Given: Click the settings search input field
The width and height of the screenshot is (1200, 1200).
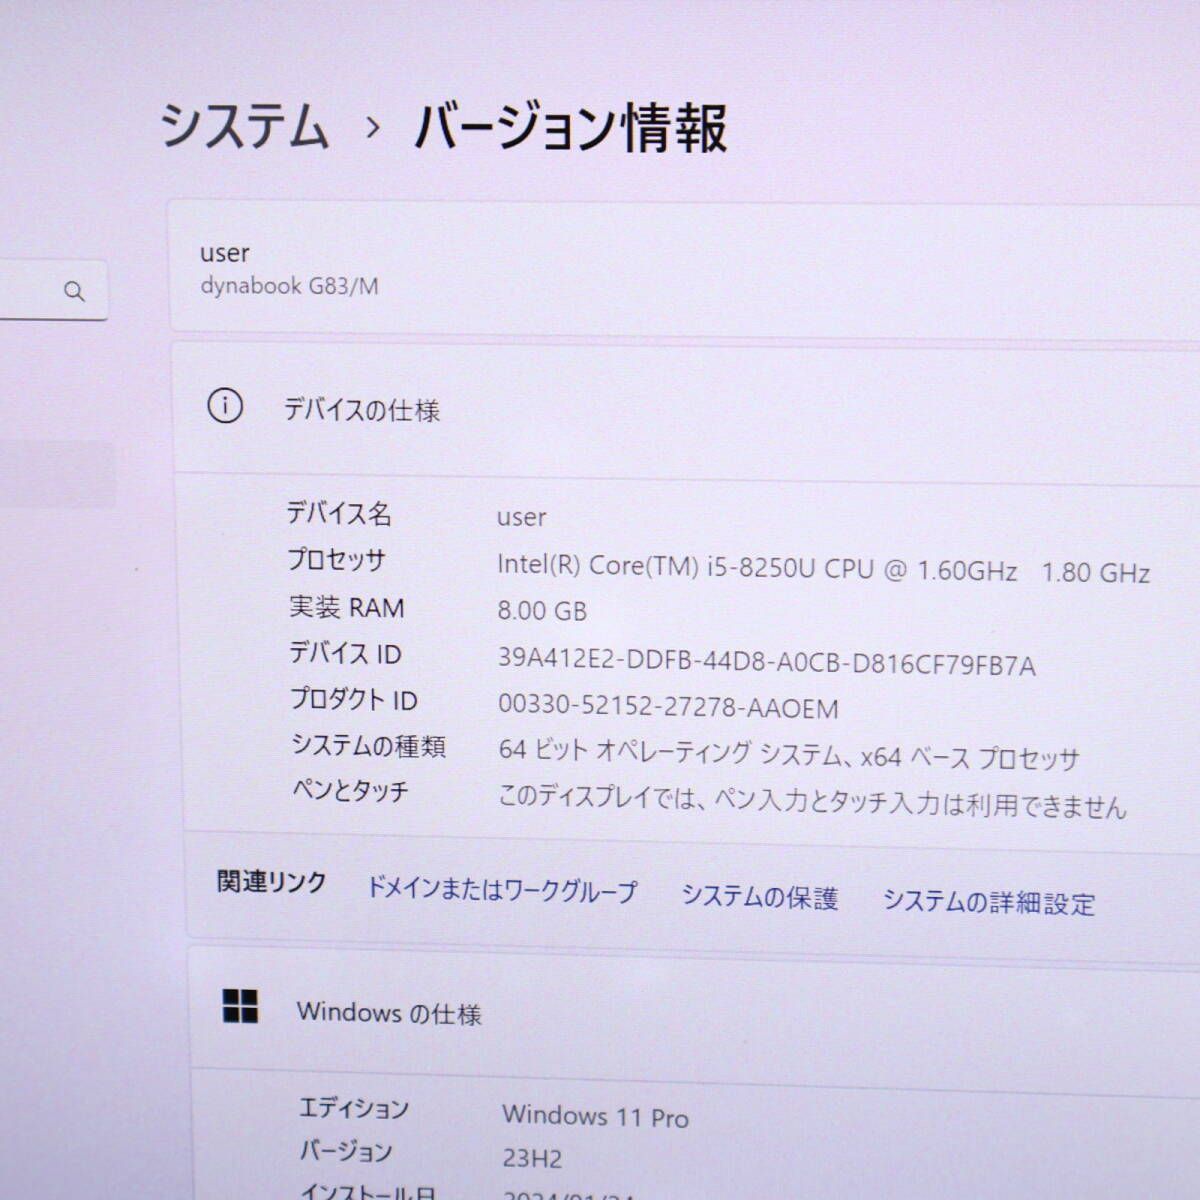Looking at the screenshot, I should [x=53, y=290].
